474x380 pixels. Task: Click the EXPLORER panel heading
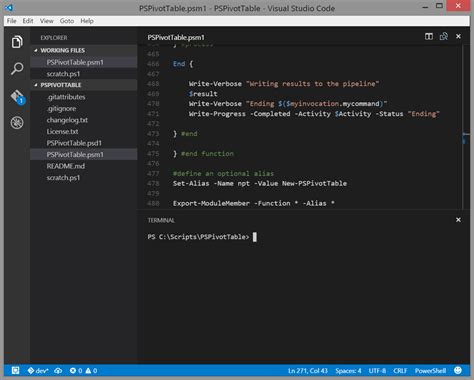[x=54, y=38]
